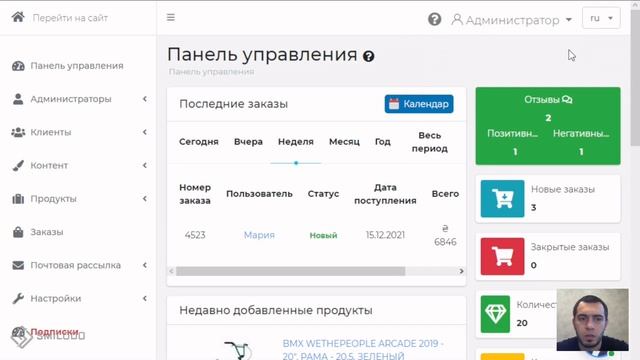Click the green diamond icon tile
640x360 pixels.
tap(495, 314)
